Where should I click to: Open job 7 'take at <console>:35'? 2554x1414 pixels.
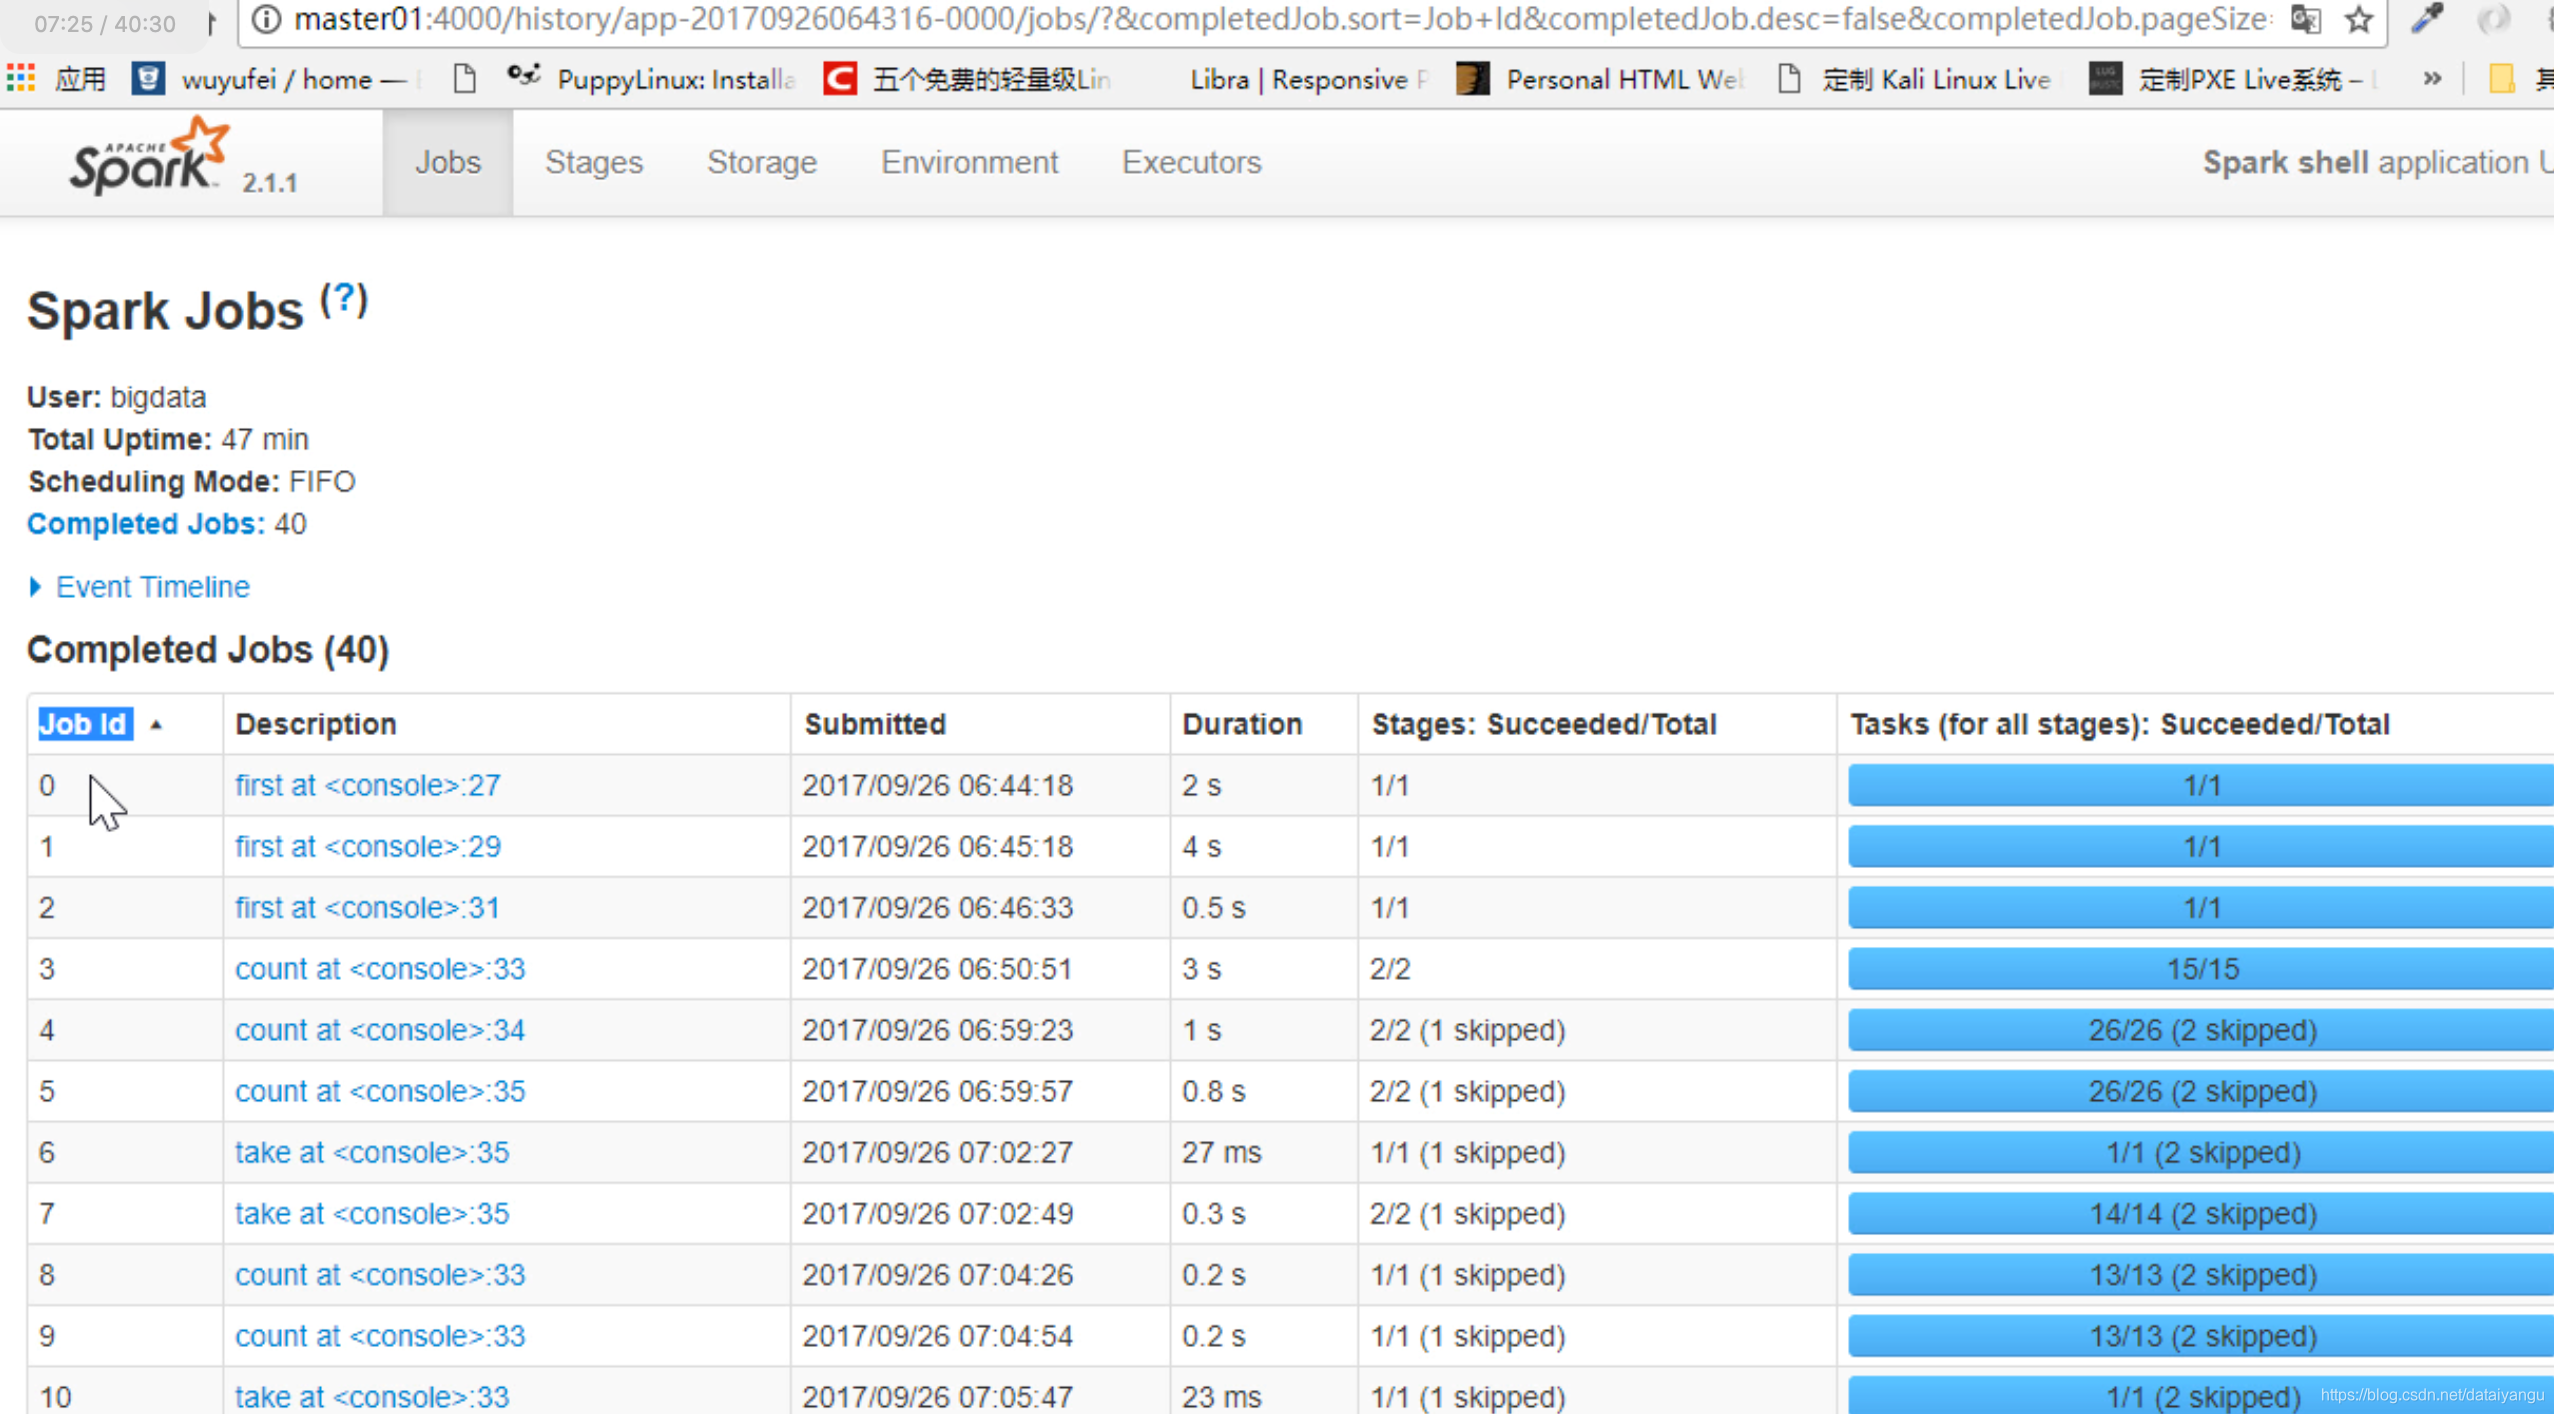tap(372, 1213)
